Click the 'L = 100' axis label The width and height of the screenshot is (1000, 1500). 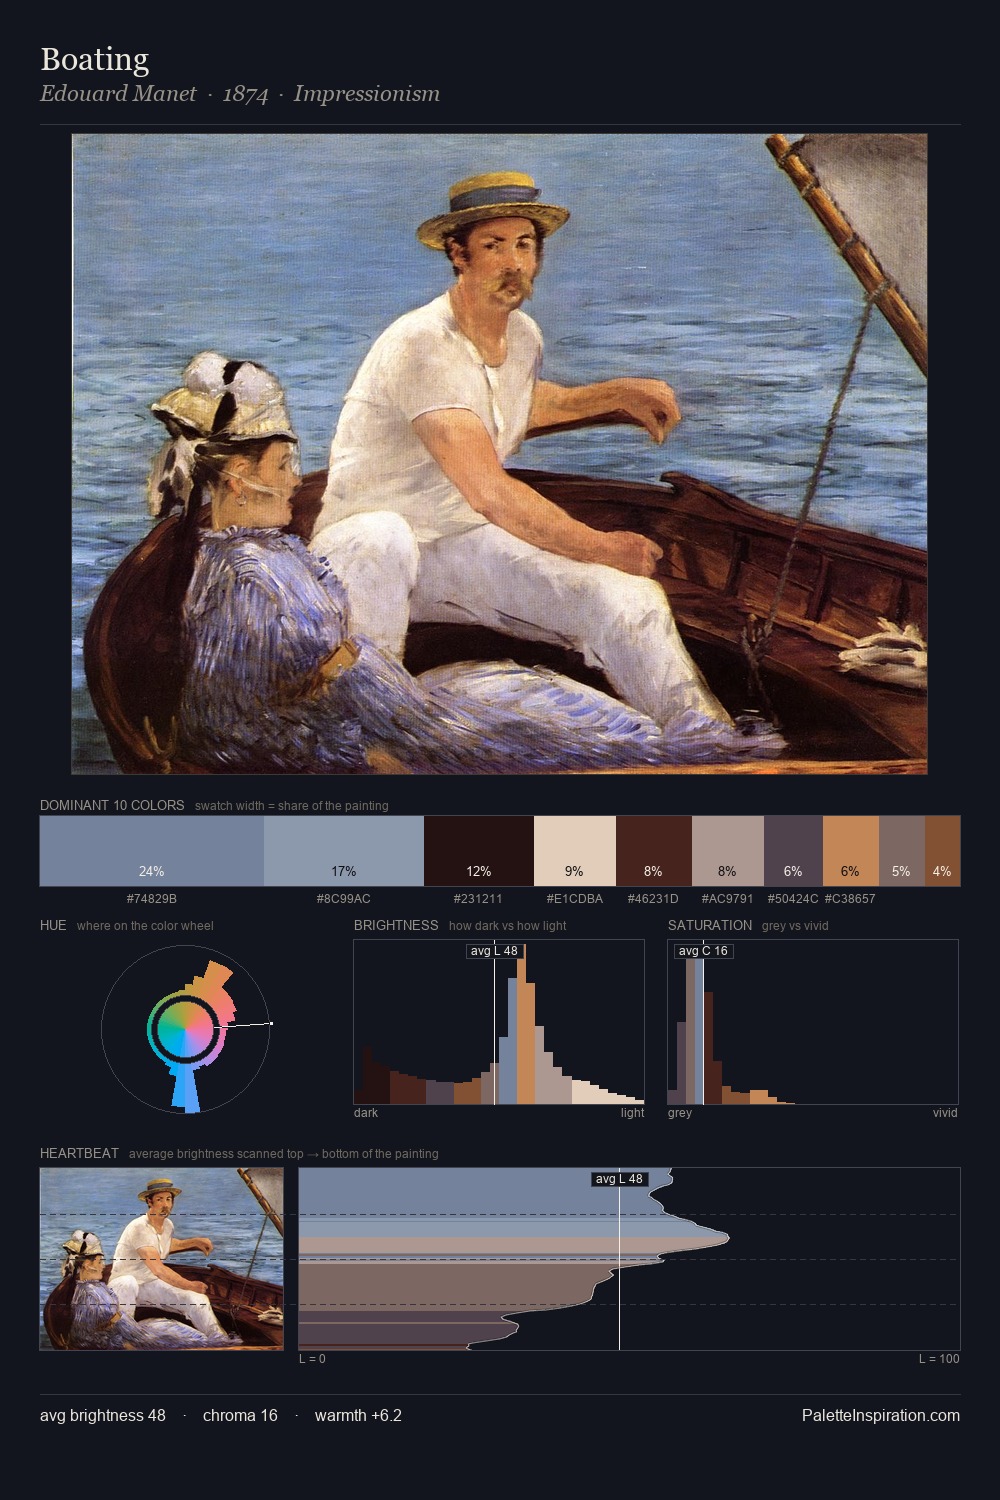(x=939, y=1359)
